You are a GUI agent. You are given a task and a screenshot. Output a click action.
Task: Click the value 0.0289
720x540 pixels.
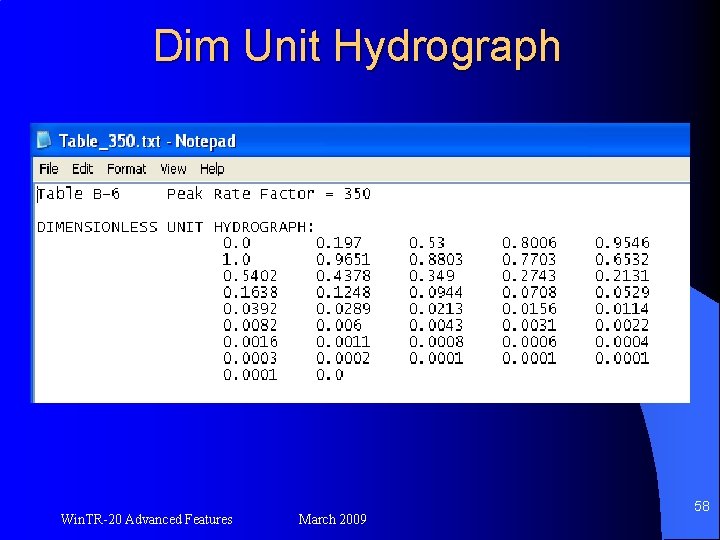[x=343, y=309]
